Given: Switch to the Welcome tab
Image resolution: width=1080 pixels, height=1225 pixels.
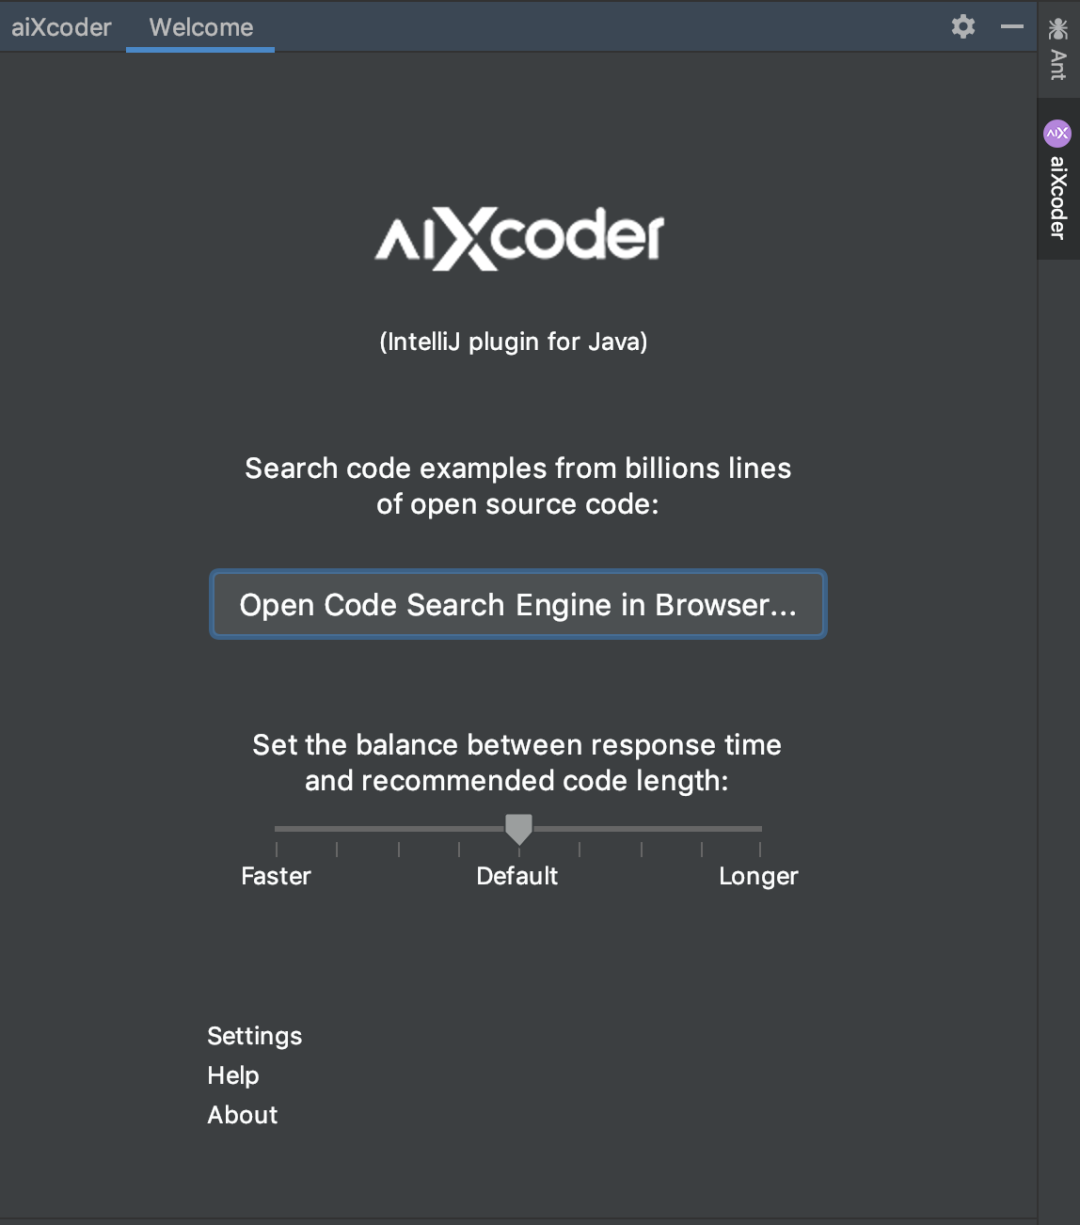Looking at the screenshot, I should click(x=199, y=27).
